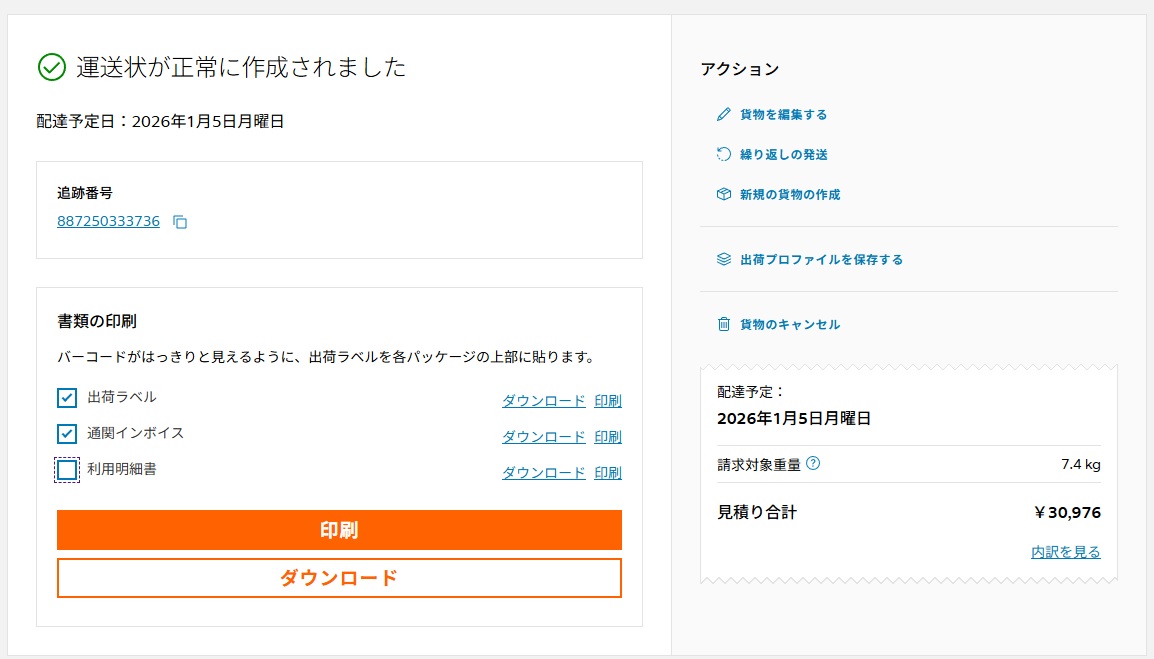Viewport: 1154px width, 659px height.
Task: Click the trash icon for 貨物のキャンセル
Action: pyautogui.click(x=724, y=325)
